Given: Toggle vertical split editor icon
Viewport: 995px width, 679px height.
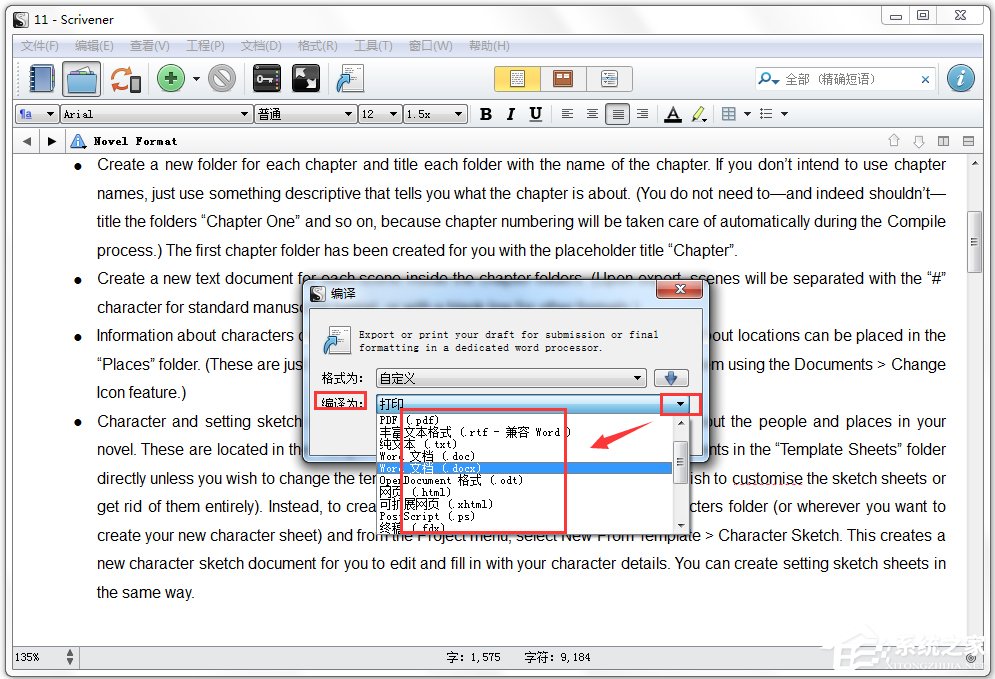Looking at the screenshot, I should [x=944, y=141].
